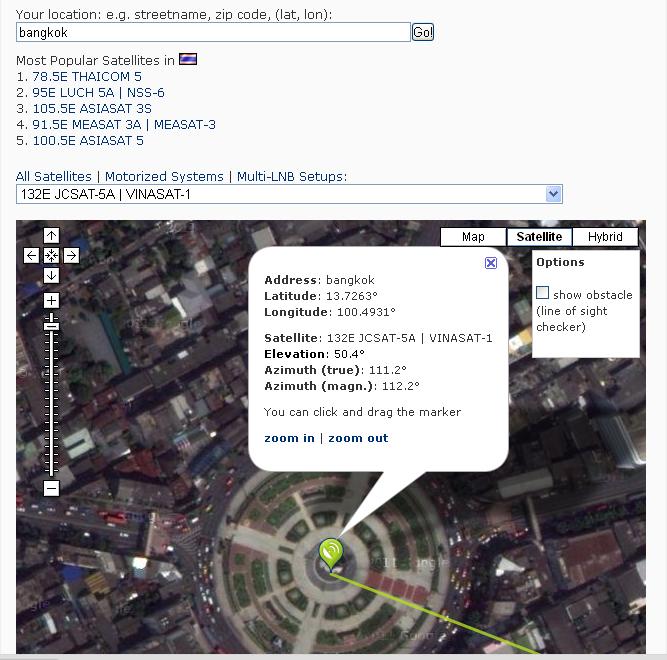
Task: Open 78.5E THAICOM 5 link
Action: (87, 77)
